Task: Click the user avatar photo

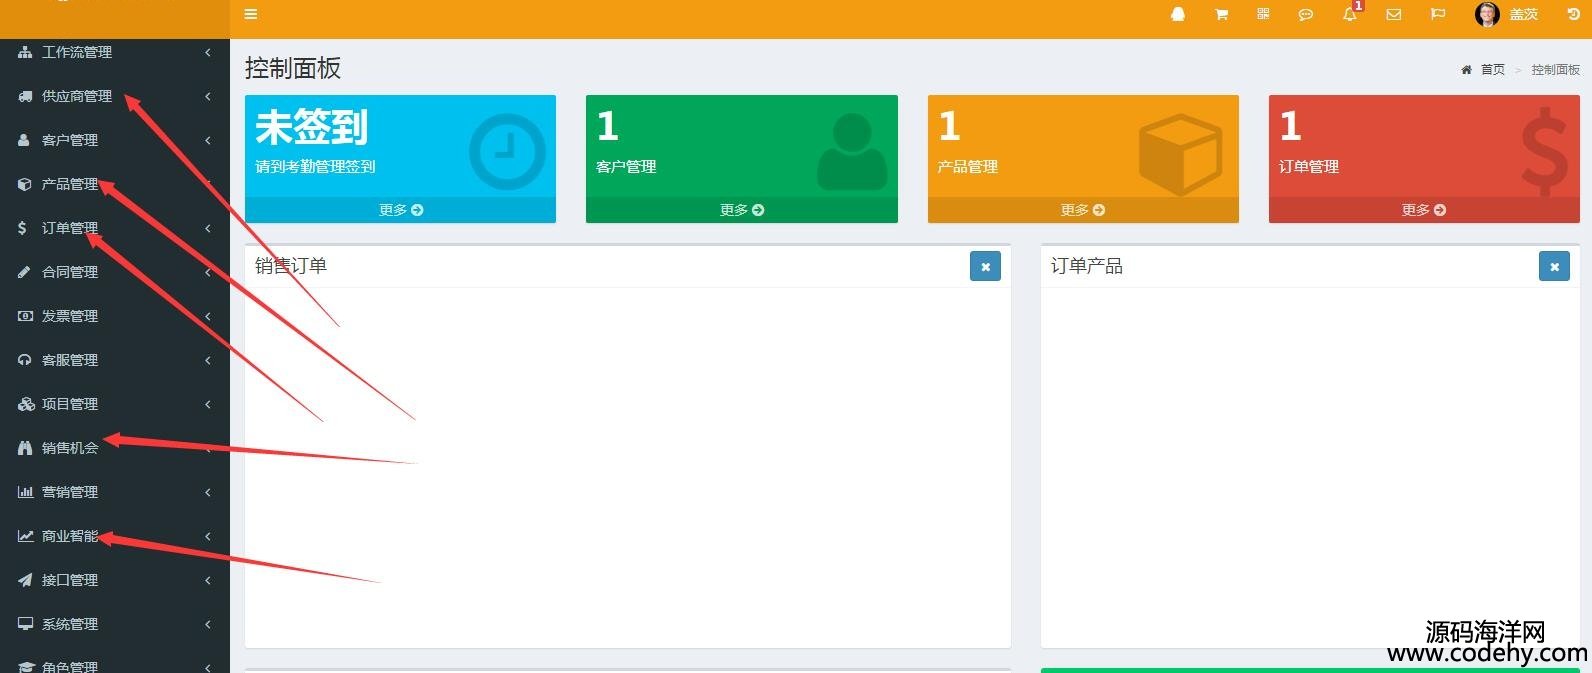Action: tap(1487, 14)
